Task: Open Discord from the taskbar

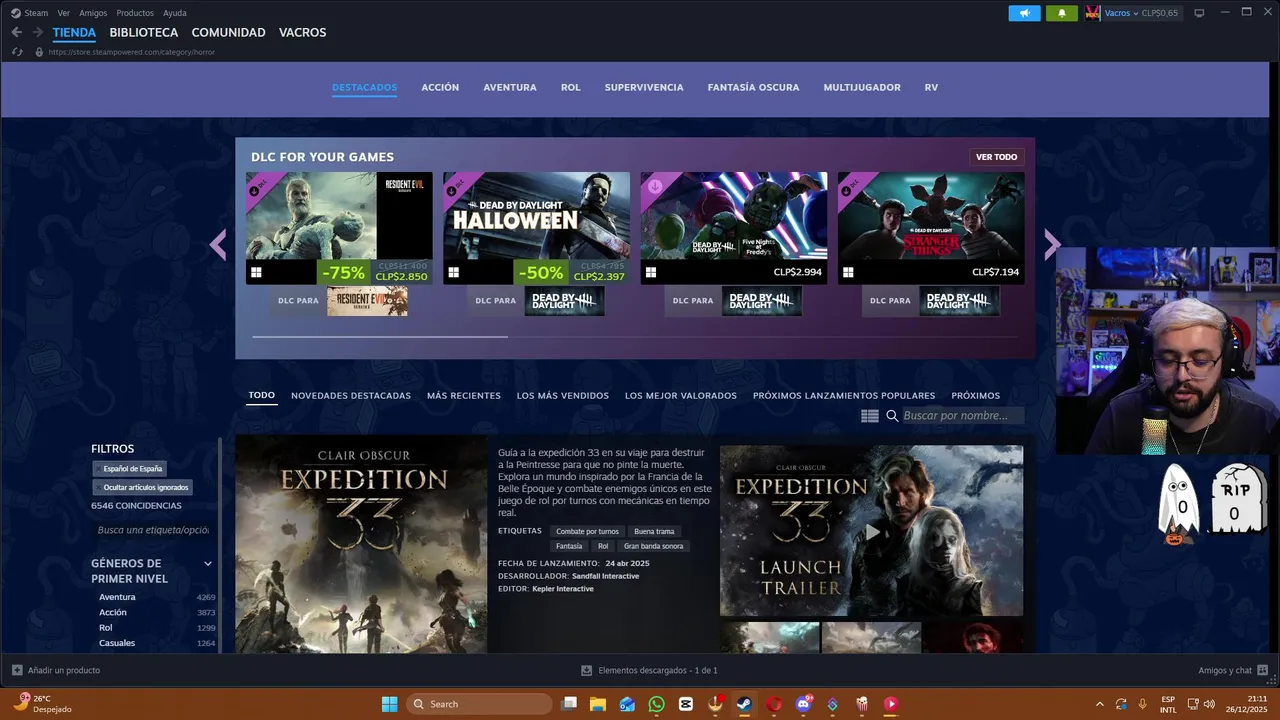Action: (x=803, y=704)
